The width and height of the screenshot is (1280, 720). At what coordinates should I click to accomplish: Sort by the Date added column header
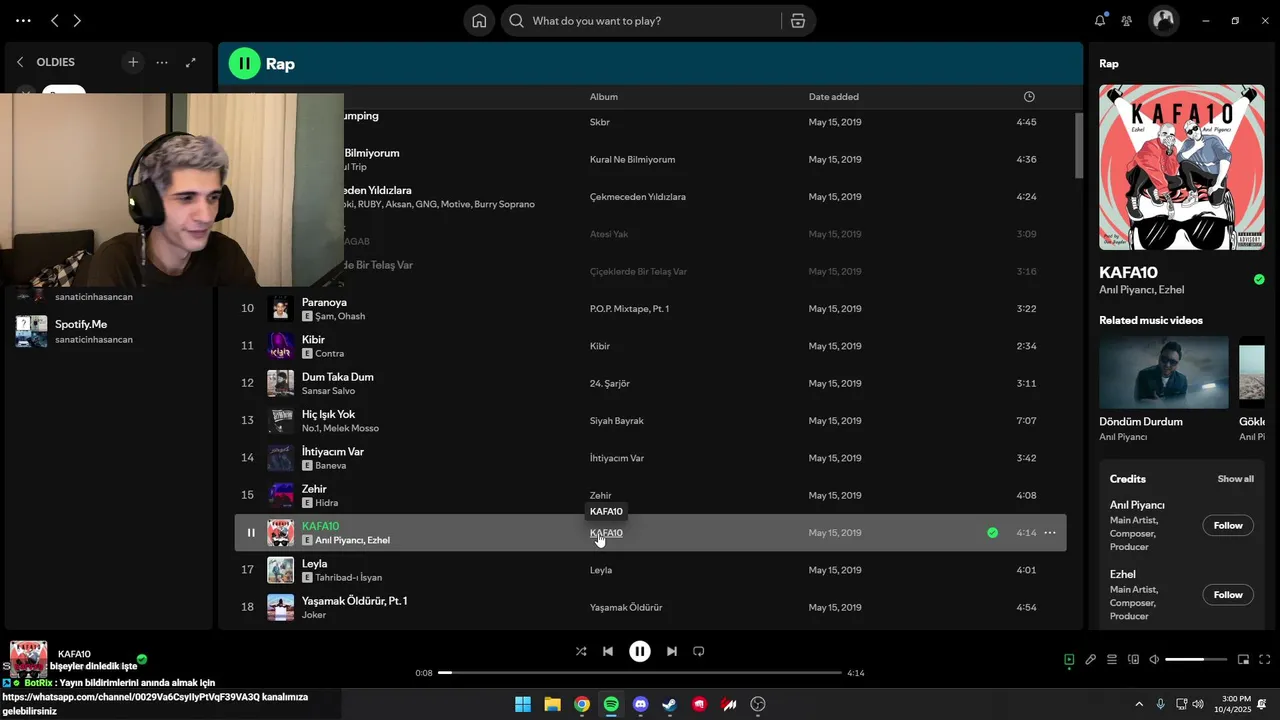834,97
